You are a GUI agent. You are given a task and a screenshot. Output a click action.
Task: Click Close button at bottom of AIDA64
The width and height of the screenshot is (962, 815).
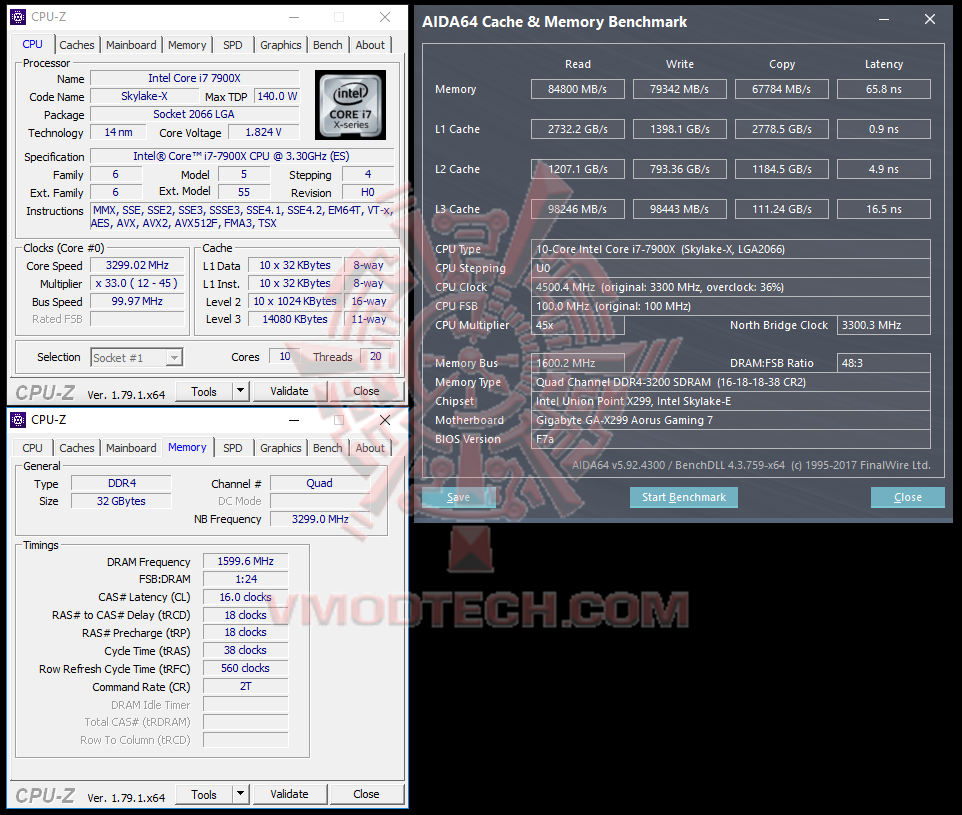pyautogui.click(x=908, y=497)
